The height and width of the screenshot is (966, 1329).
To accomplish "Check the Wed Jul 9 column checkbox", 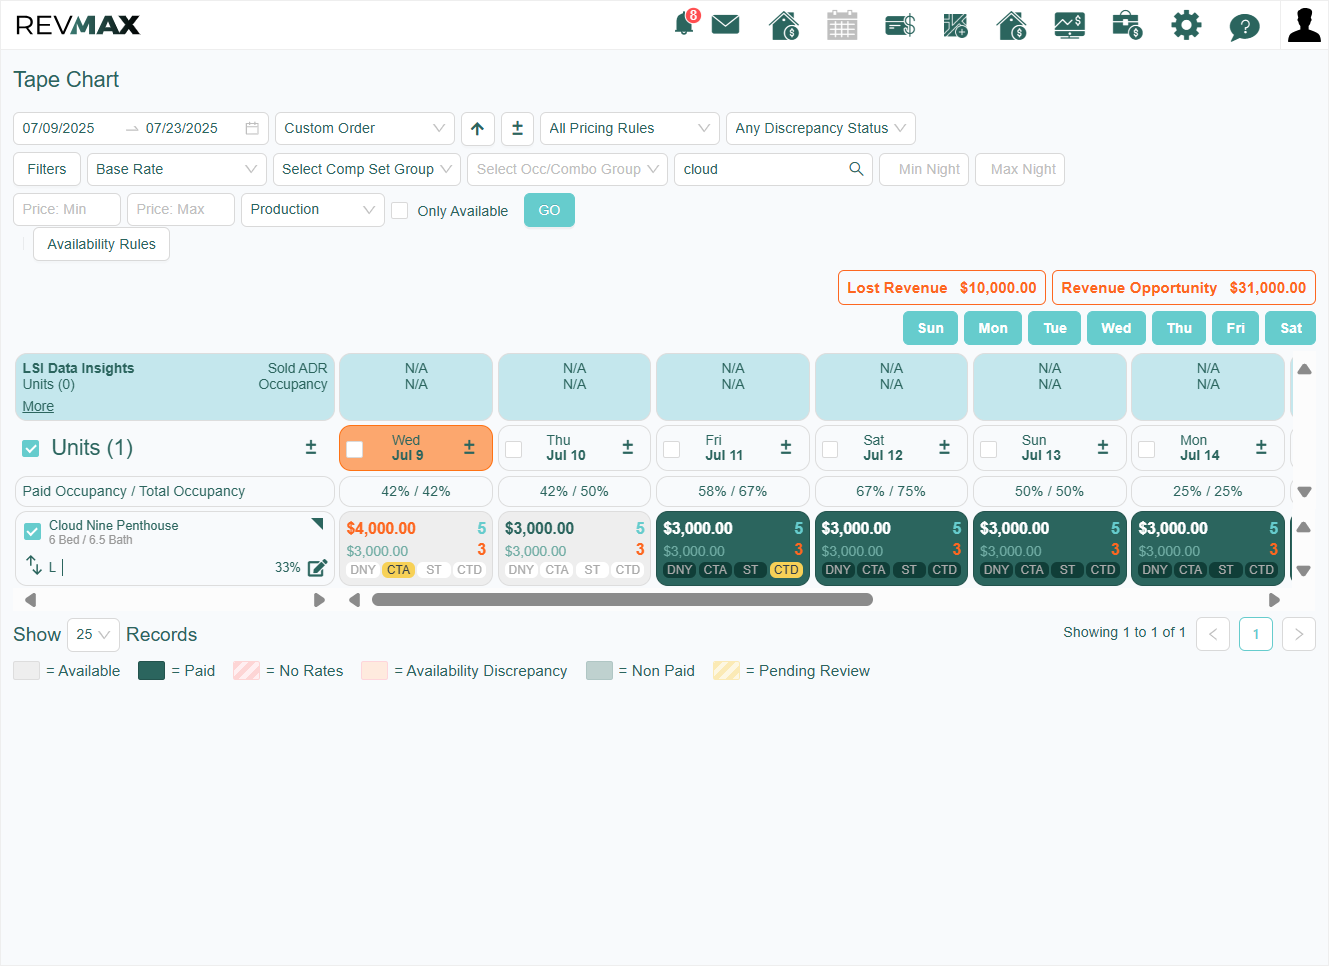I will click(355, 450).
